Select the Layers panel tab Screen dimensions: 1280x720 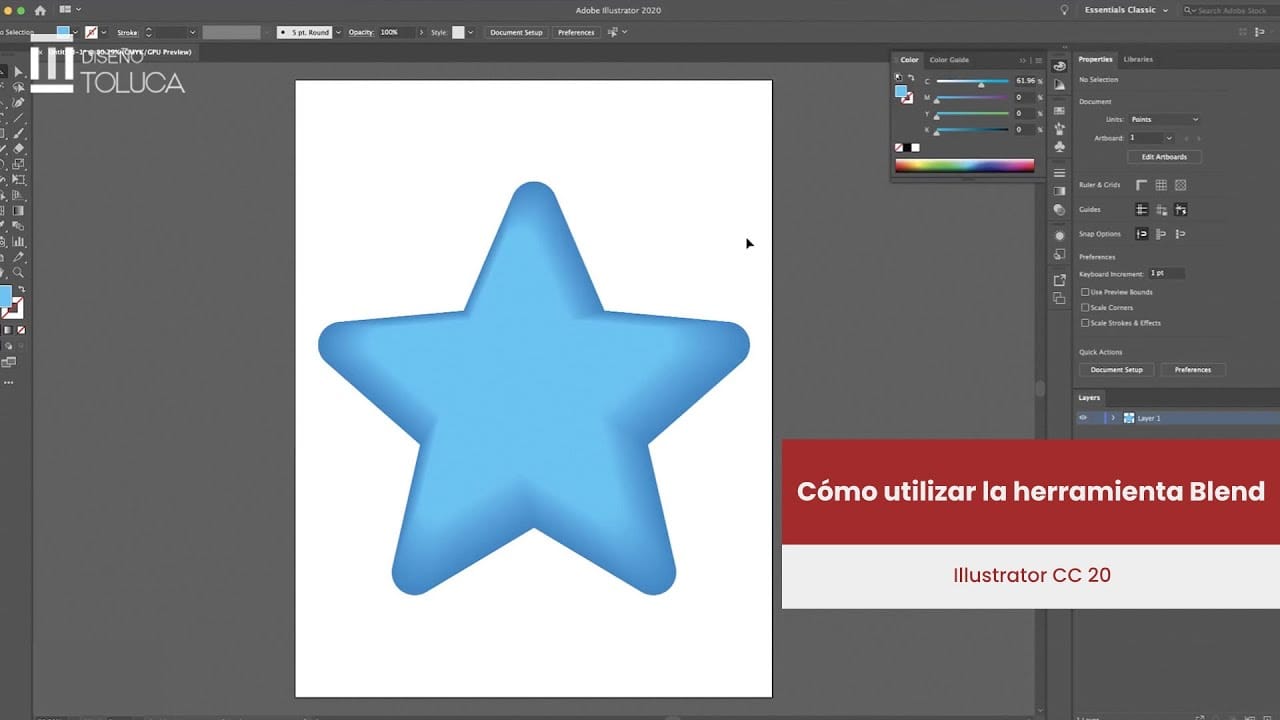(1089, 397)
